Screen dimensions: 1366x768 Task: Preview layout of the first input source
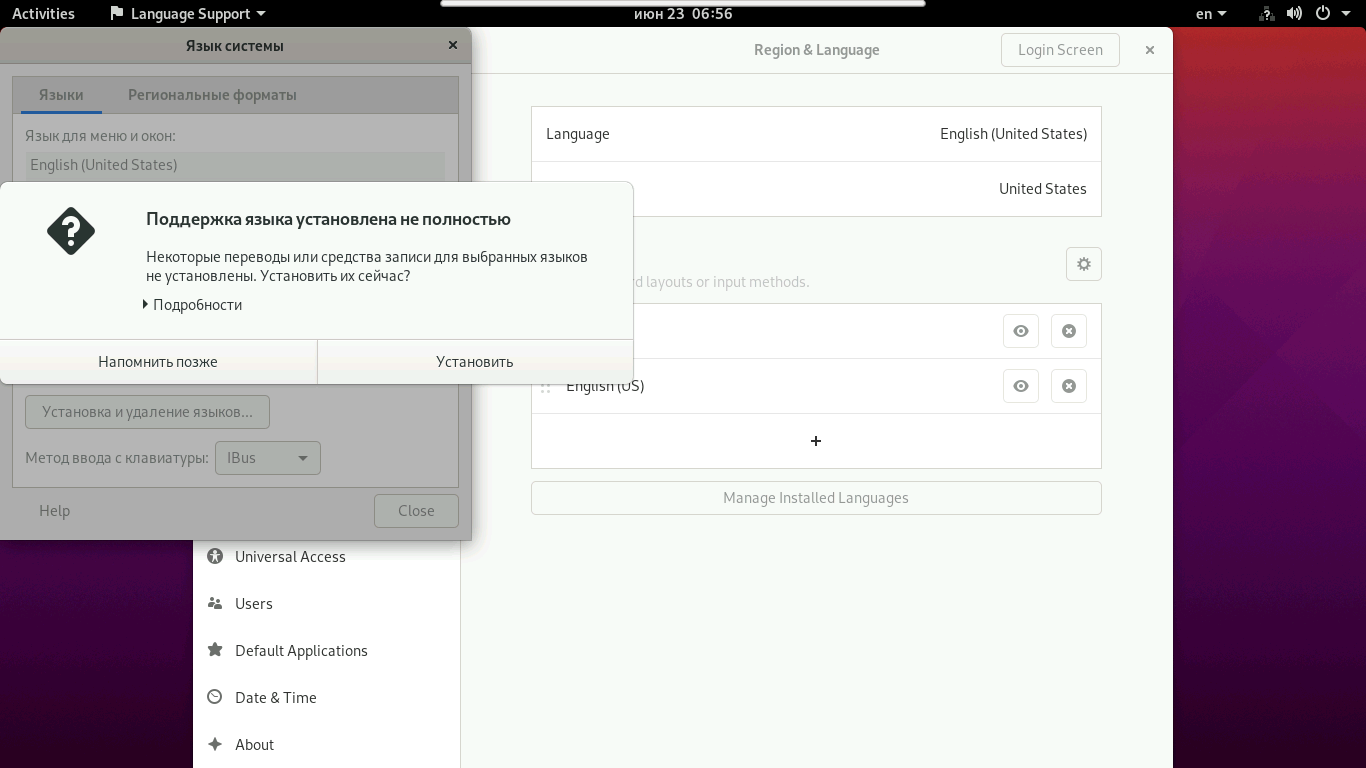coord(1021,331)
